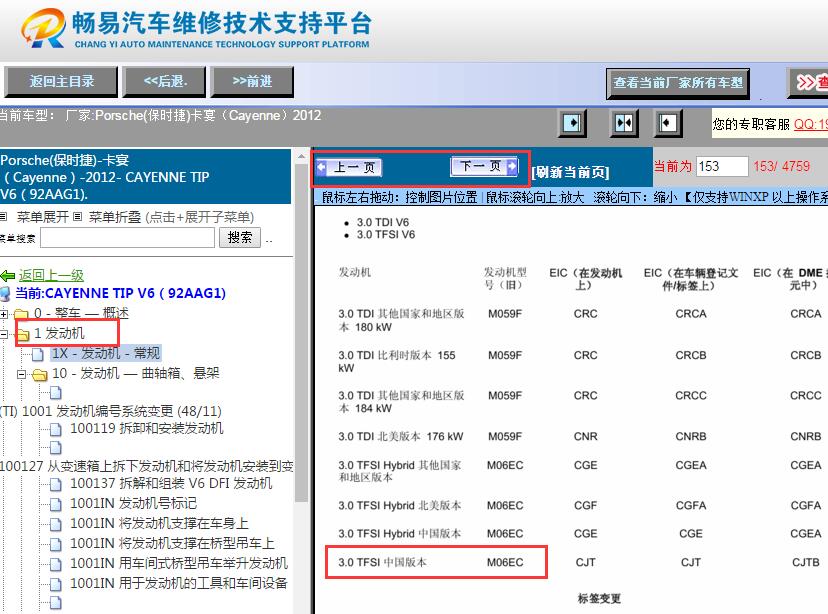The width and height of the screenshot is (828, 614).
Task: Open 1001IN 将发动机支撑在桥型吊车上
Action: (x=172, y=543)
